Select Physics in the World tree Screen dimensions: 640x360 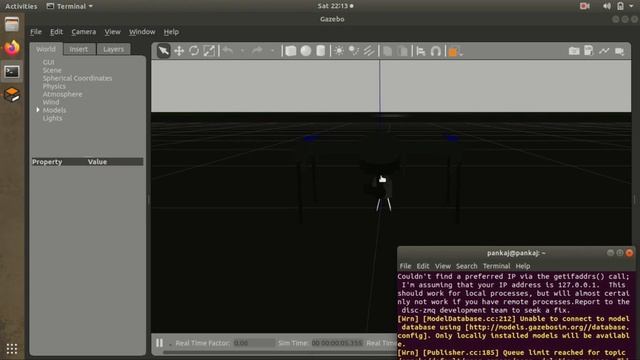coord(54,86)
